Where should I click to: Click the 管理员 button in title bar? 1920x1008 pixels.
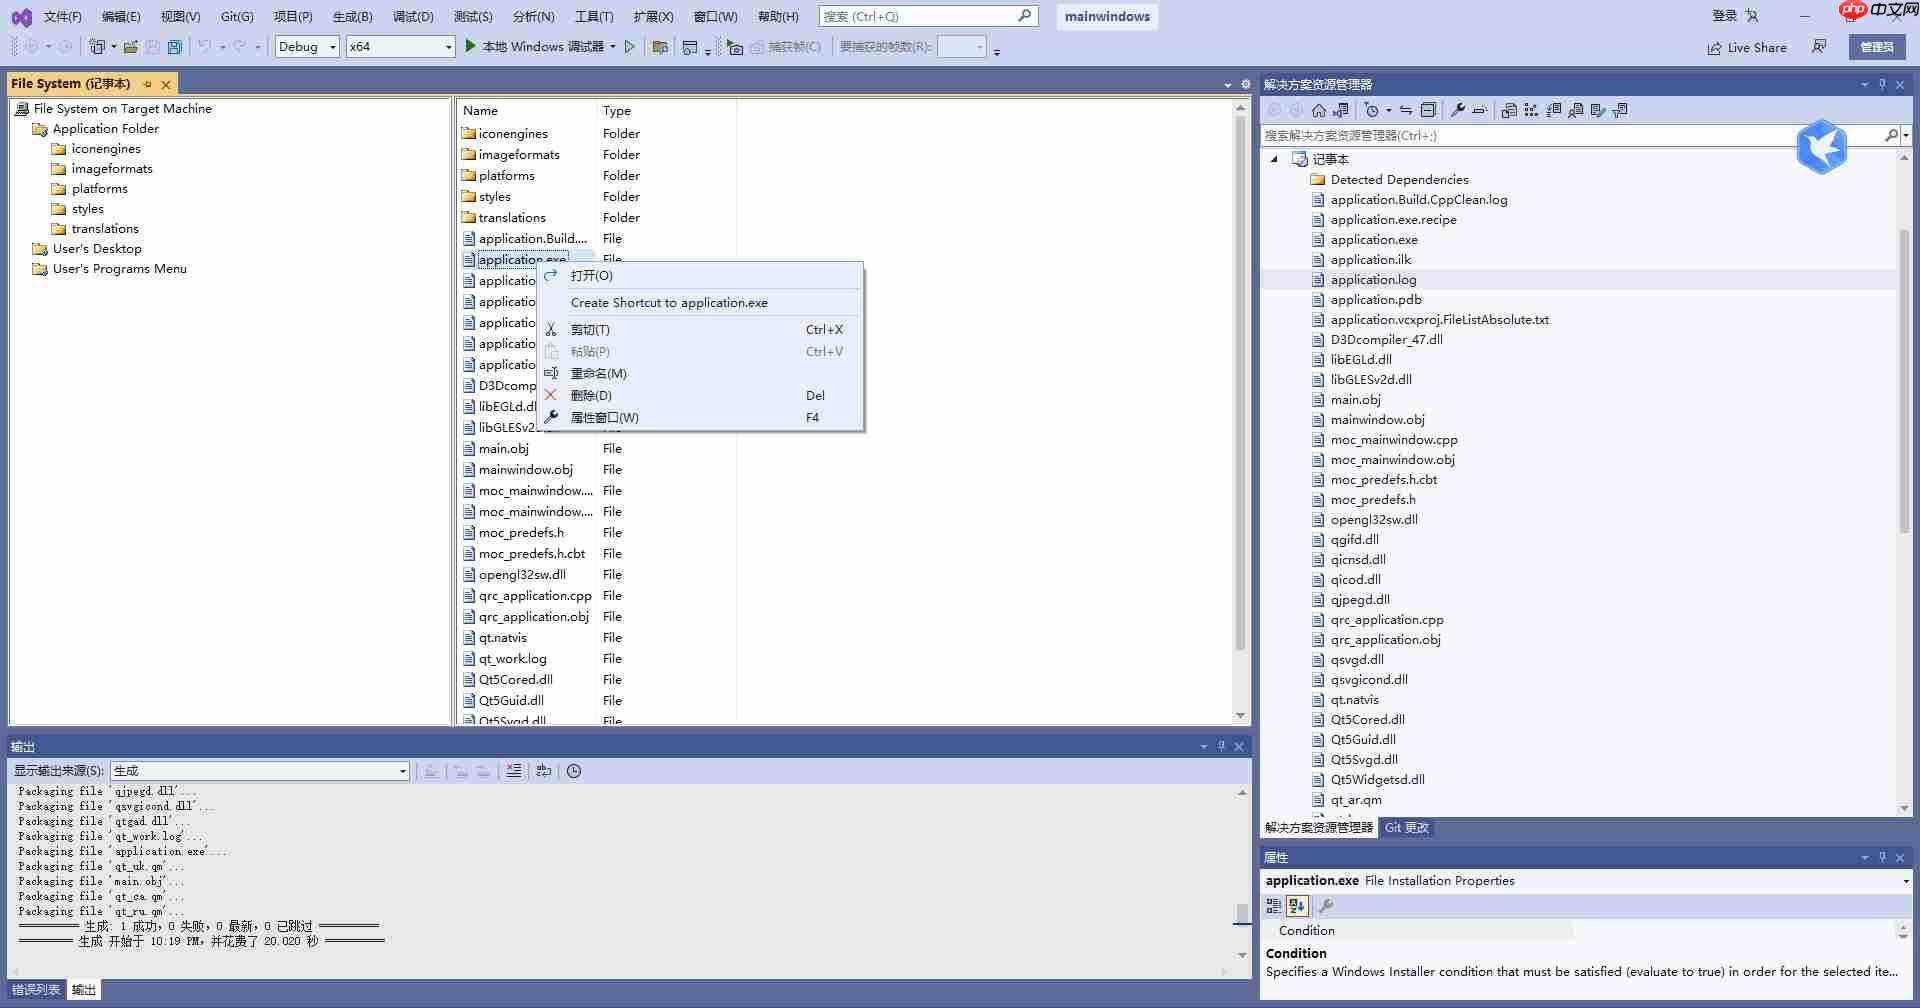[1877, 47]
